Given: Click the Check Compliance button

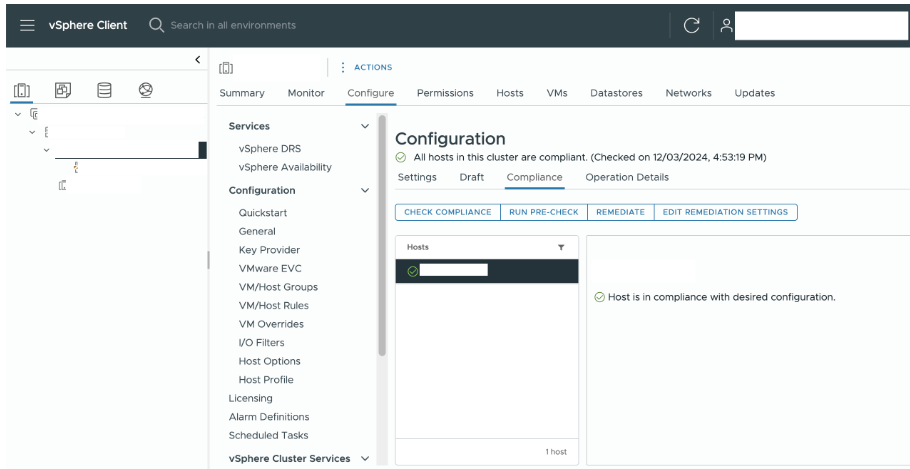Looking at the screenshot, I should (x=448, y=212).
